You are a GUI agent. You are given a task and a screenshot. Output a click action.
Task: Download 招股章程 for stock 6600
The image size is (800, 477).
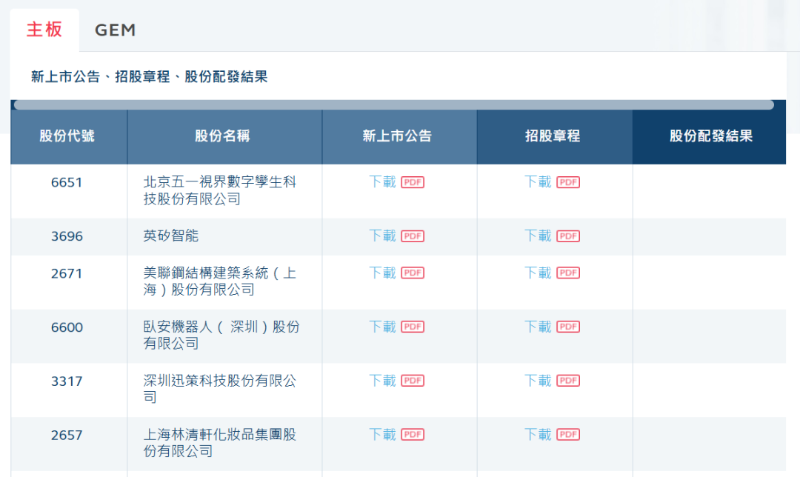click(538, 327)
